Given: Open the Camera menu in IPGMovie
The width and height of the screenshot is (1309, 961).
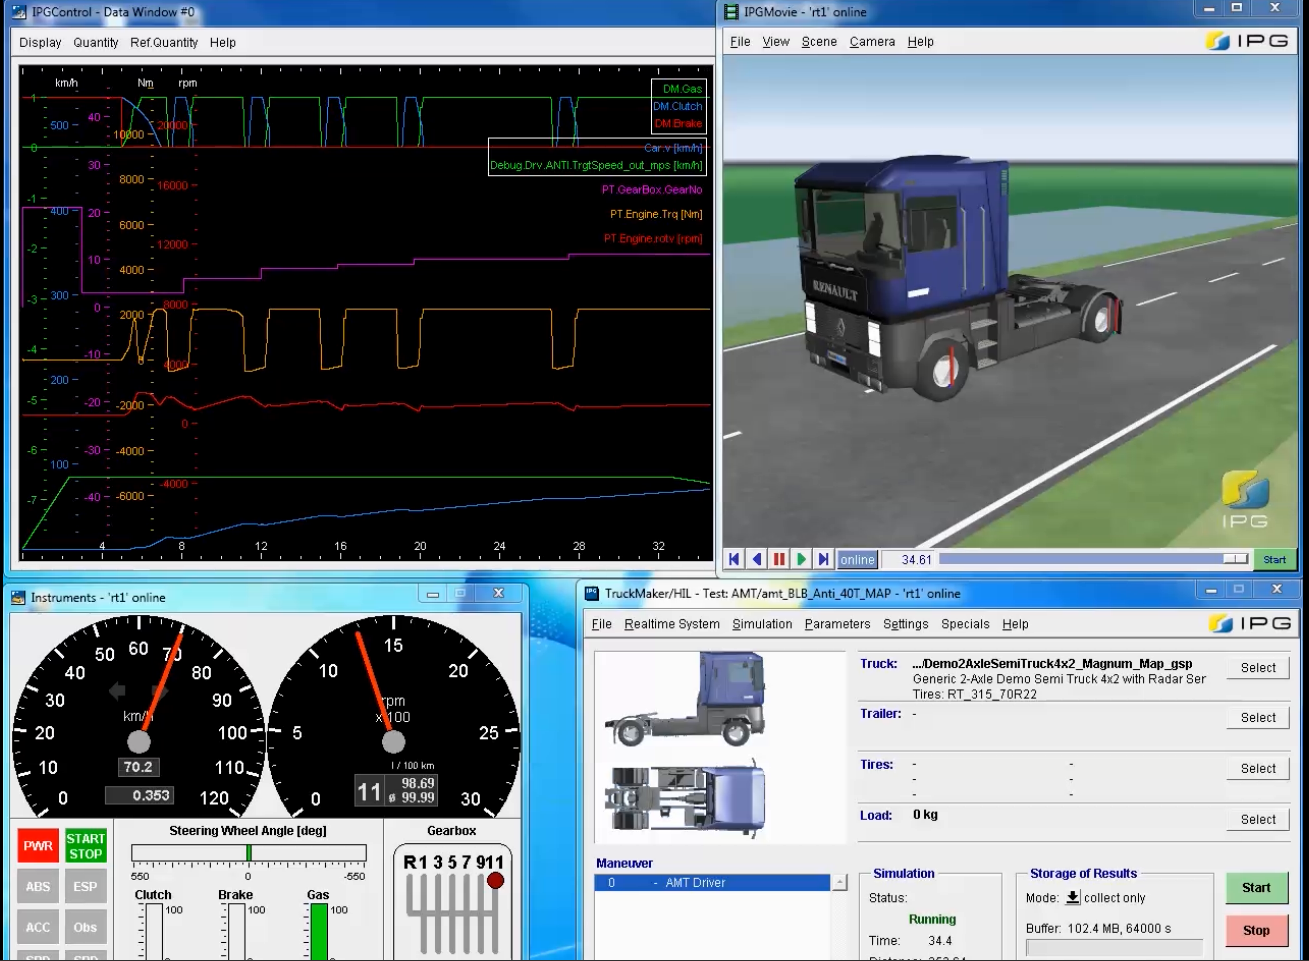Looking at the screenshot, I should click(x=872, y=42).
